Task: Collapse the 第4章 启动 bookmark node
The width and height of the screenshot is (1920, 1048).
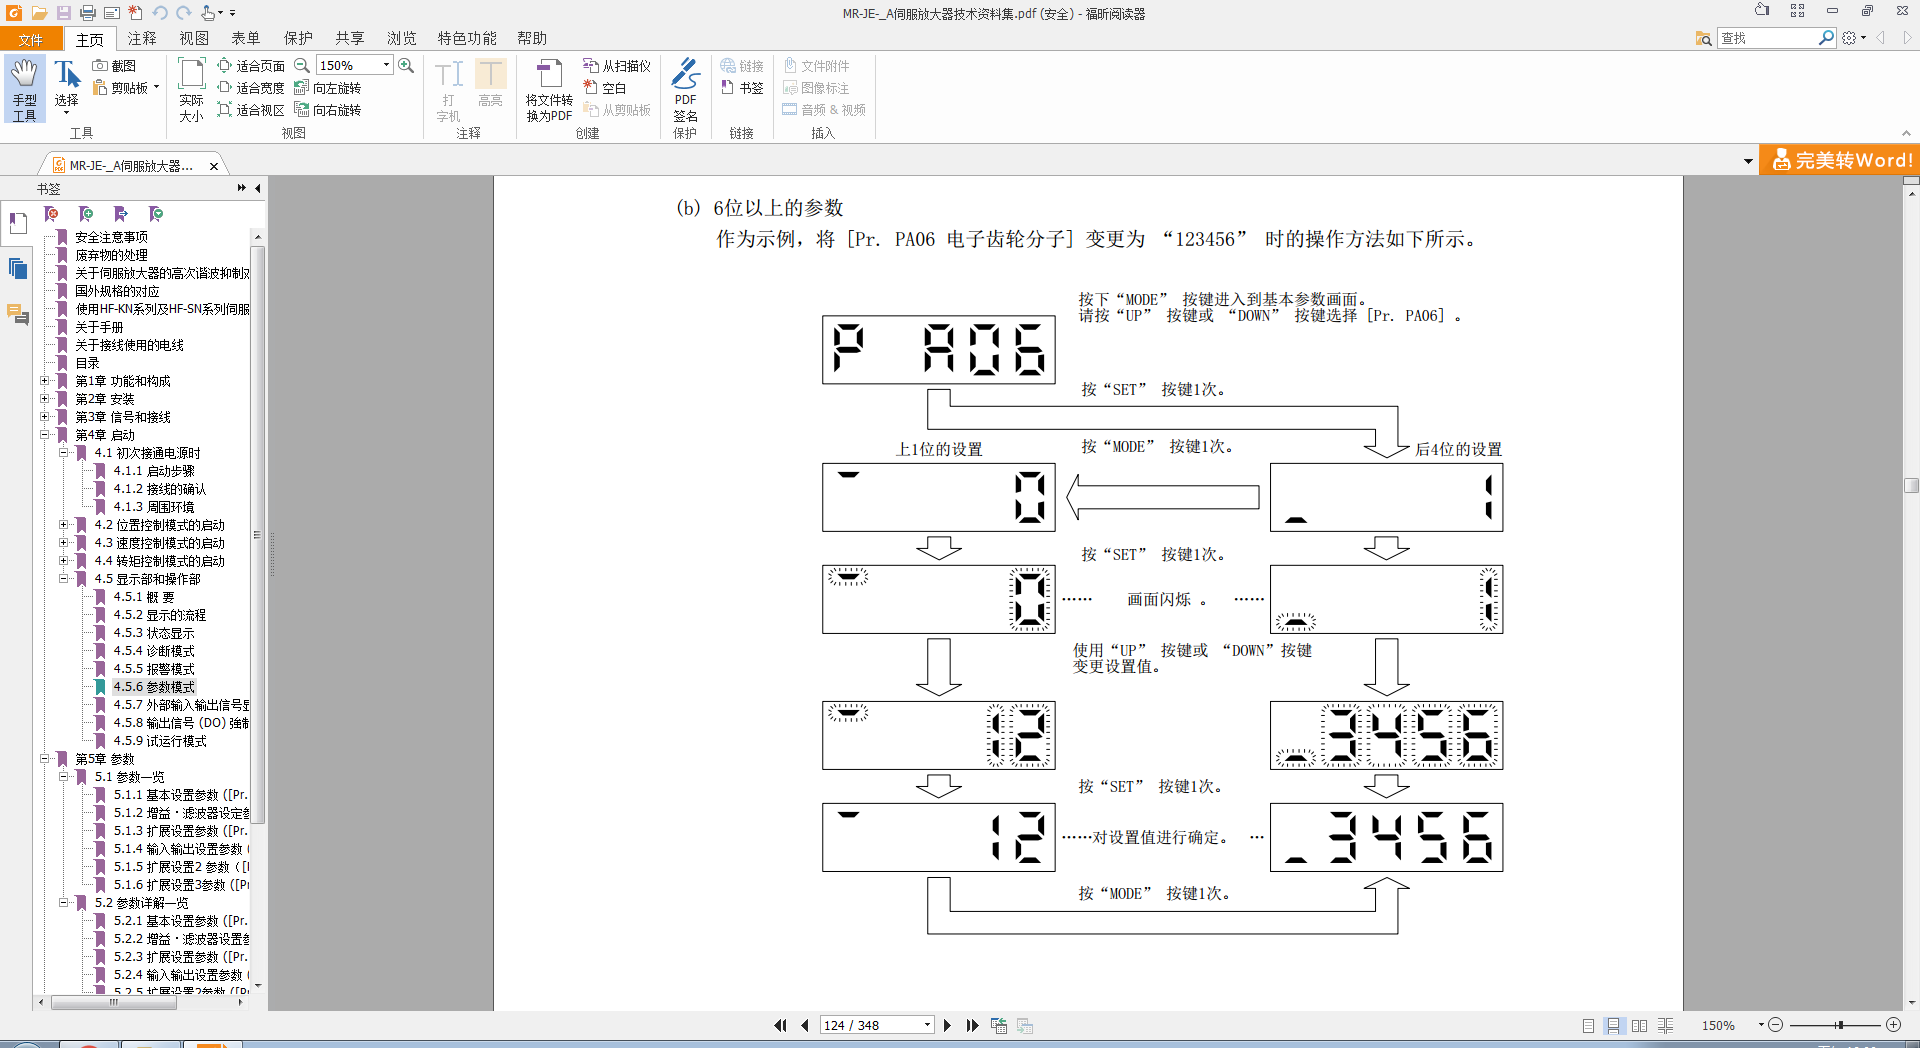Action: 45,435
